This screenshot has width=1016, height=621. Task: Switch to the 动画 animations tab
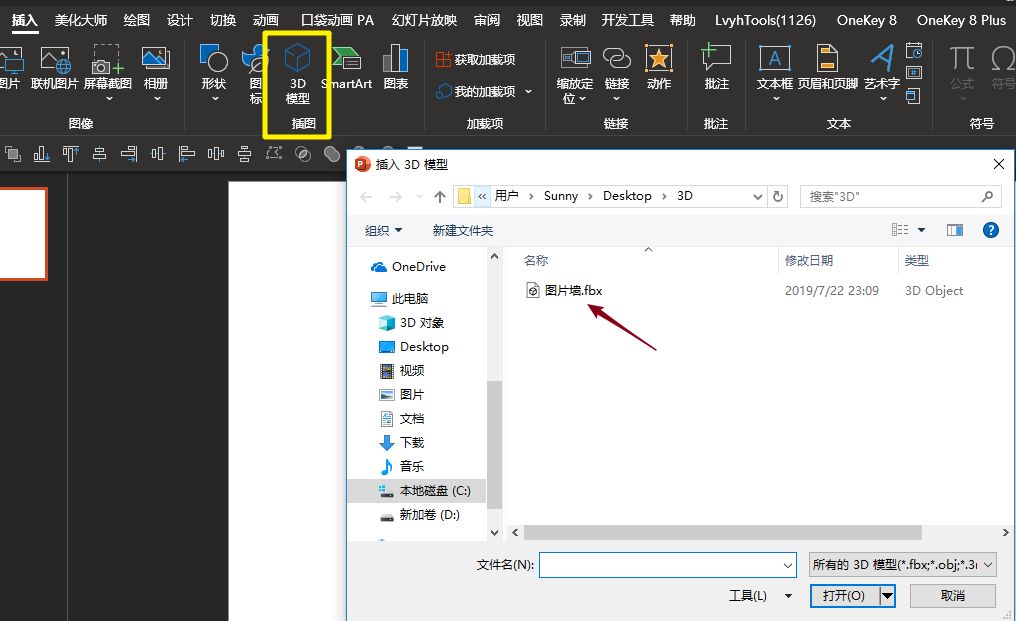pos(266,21)
